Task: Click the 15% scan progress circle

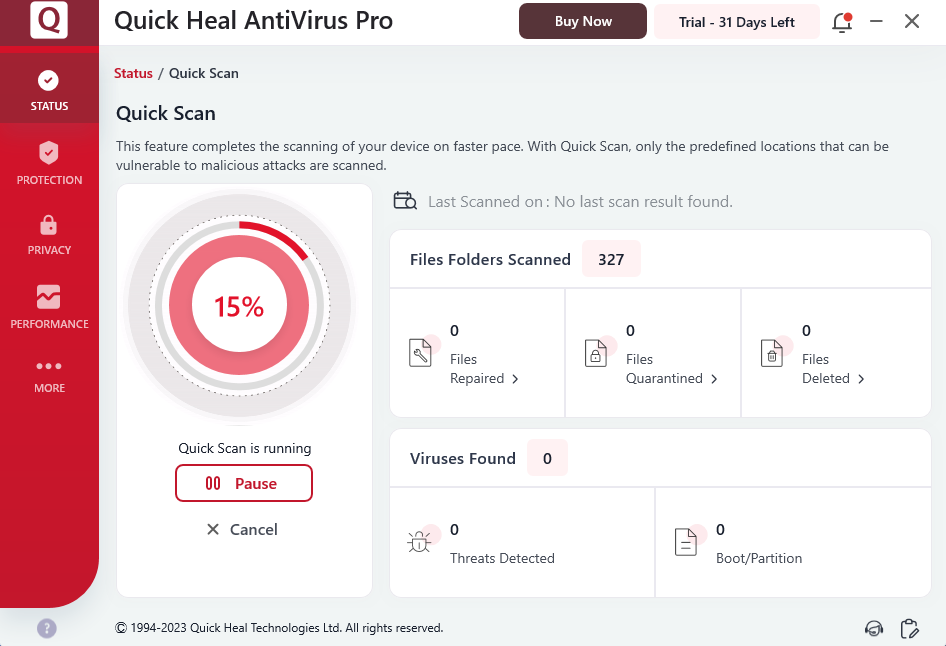Action: 240,306
